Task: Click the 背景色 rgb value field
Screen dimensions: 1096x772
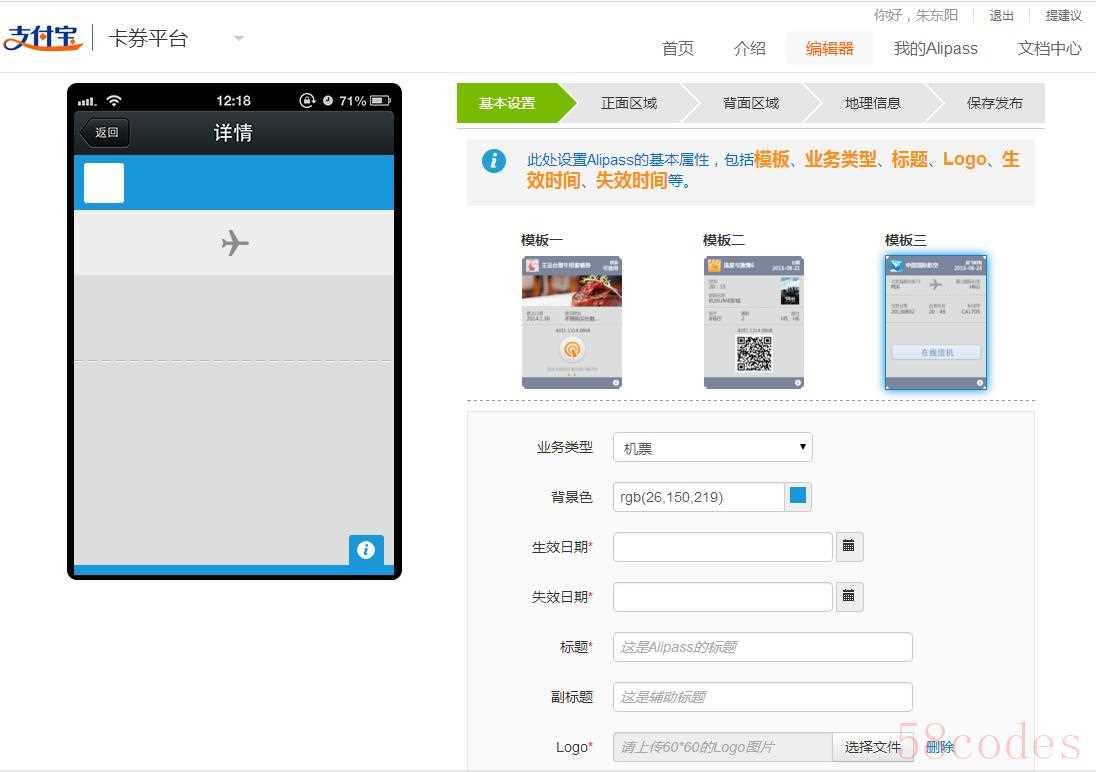Action: (x=698, y=497)
